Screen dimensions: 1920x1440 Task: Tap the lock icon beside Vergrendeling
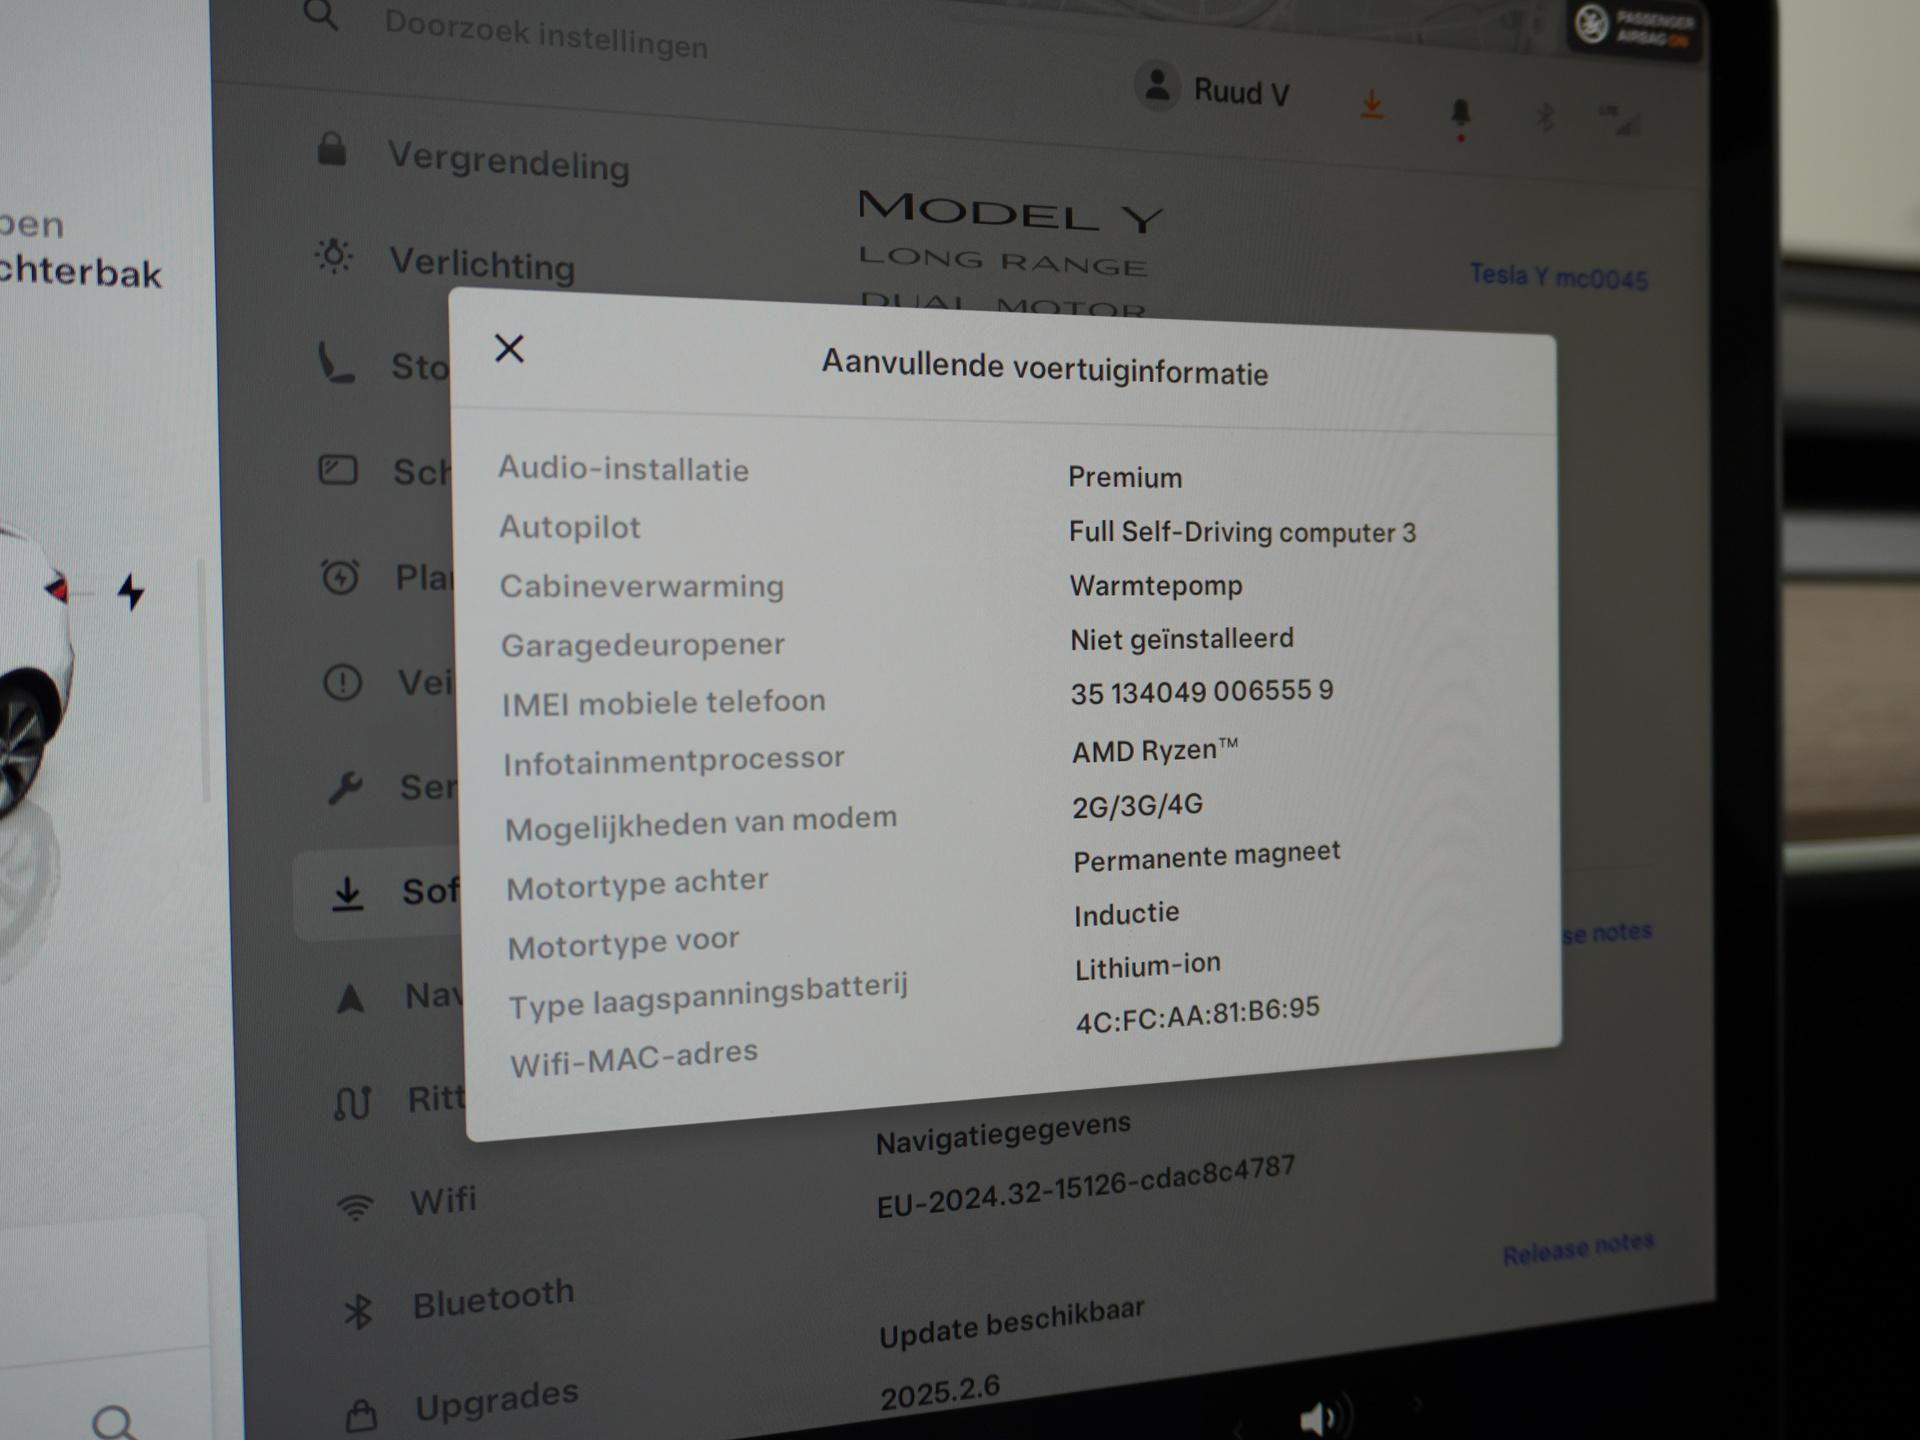point(332,149)
